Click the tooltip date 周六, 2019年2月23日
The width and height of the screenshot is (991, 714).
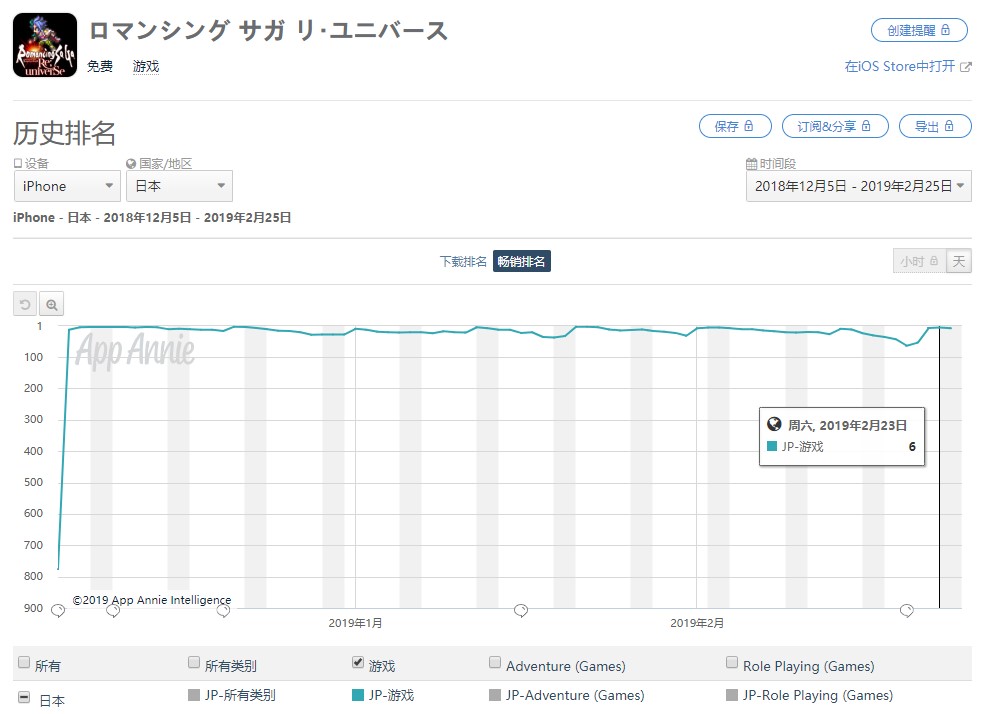[848, 425]
